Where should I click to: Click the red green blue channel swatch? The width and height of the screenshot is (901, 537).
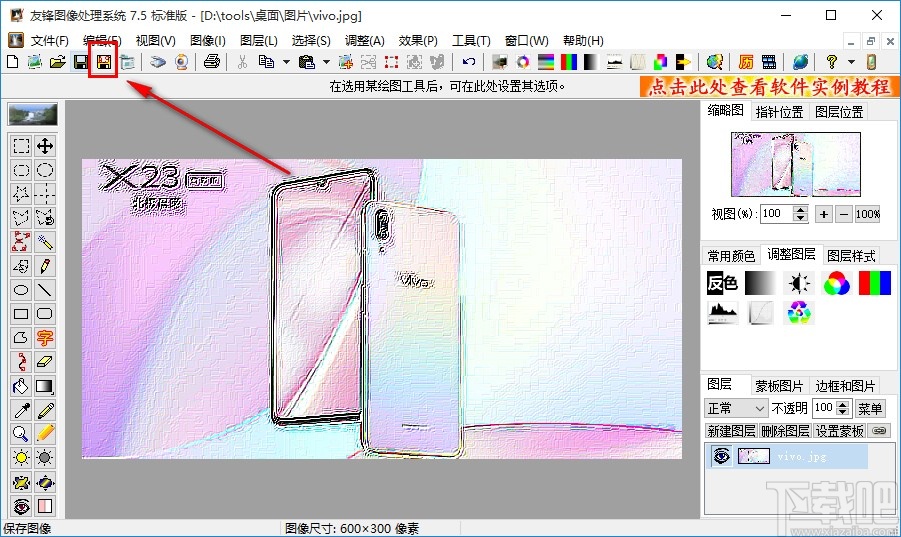[x=875, y=283]
